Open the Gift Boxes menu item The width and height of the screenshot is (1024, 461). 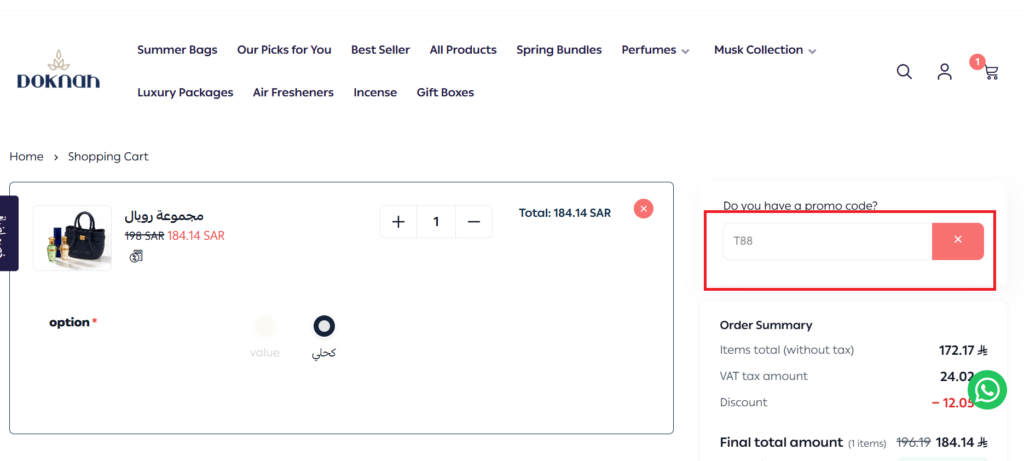click(x=445, y=93)
